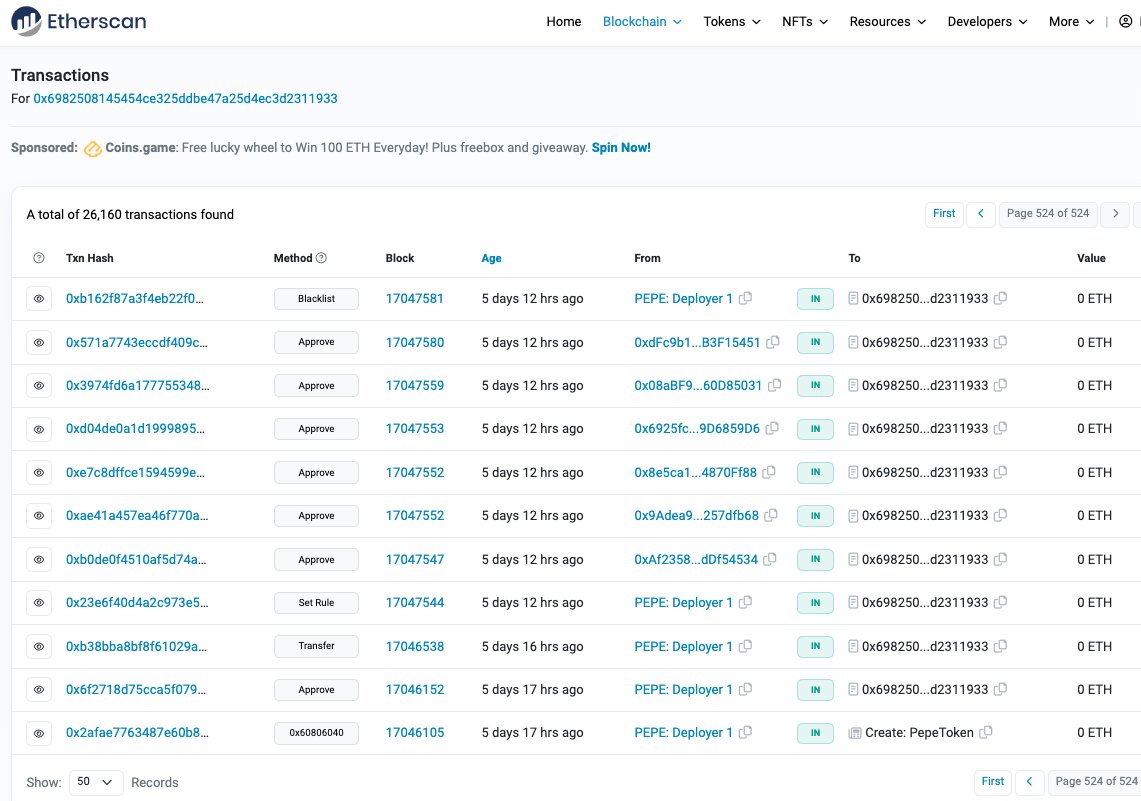Click the bottom First page button
This screenshot has width=1141, height=801.
993,782
